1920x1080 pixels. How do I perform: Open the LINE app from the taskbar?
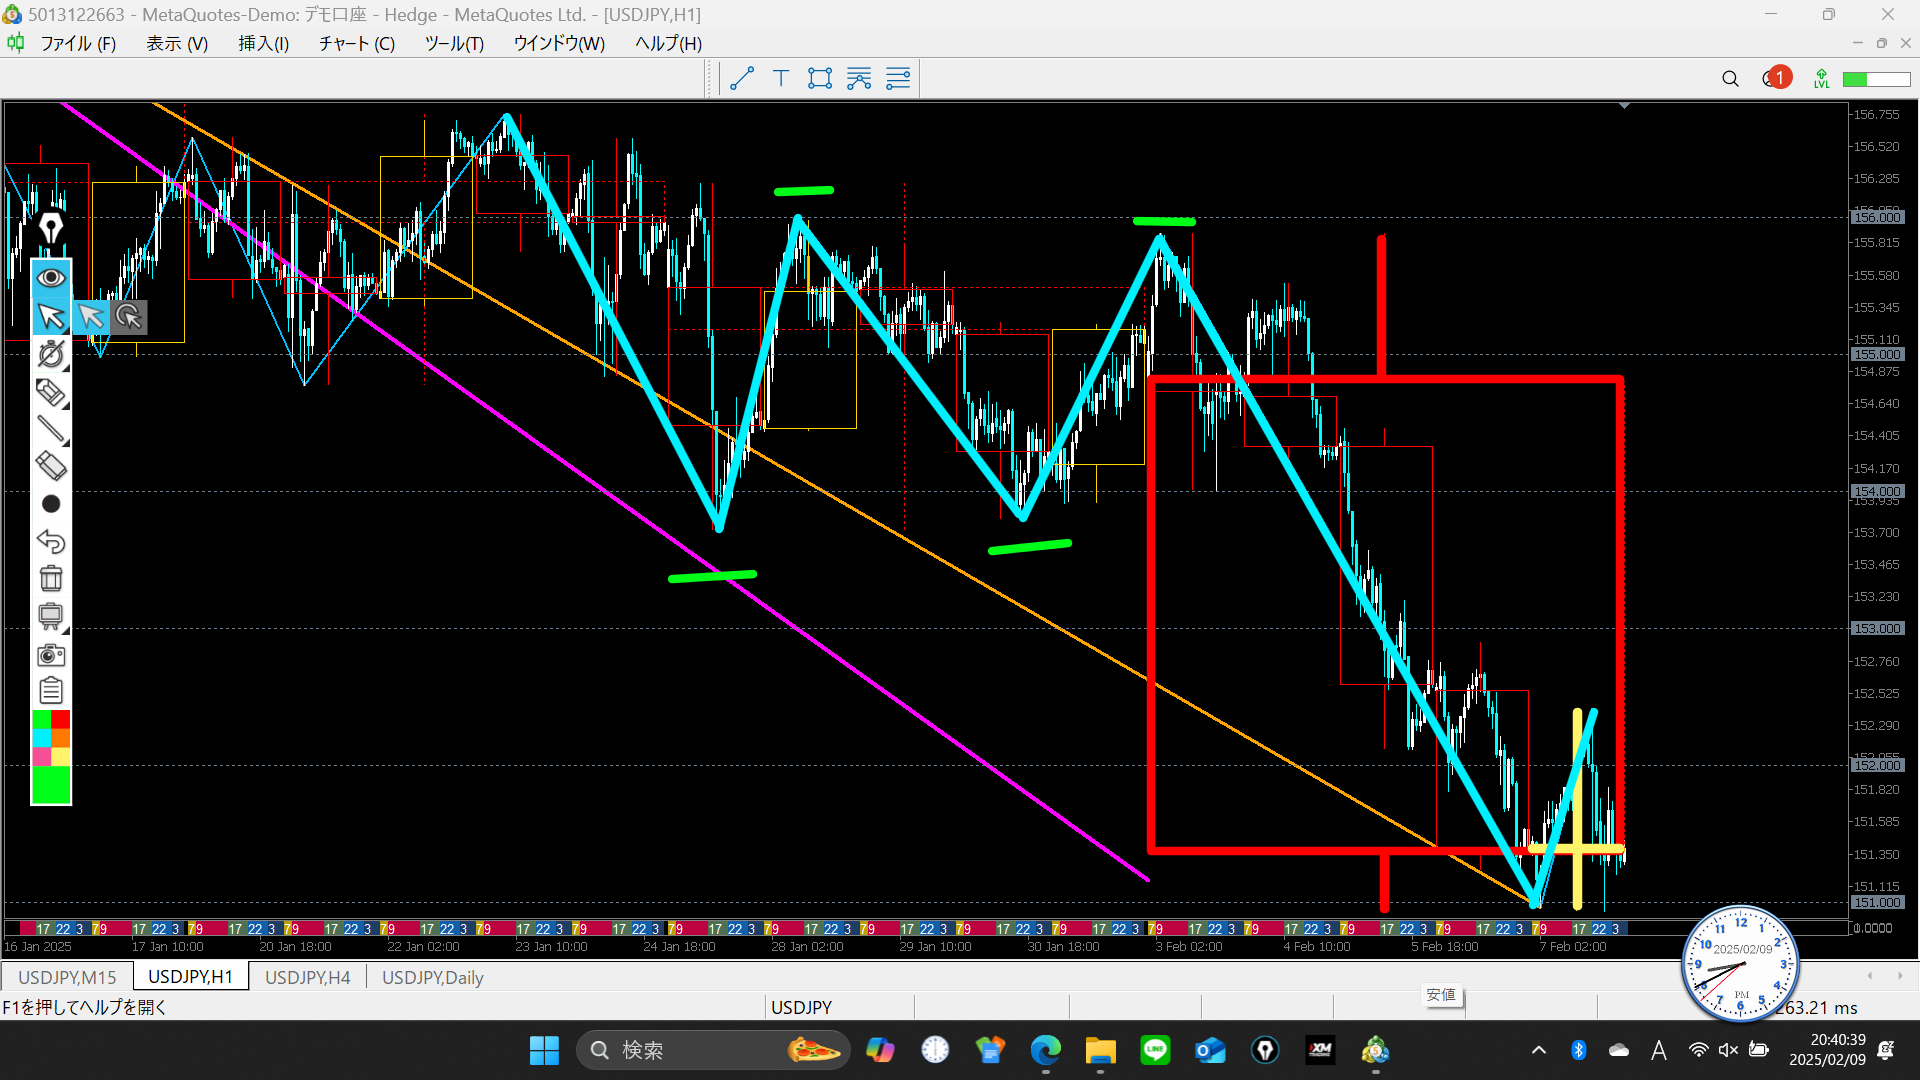1155,1050
